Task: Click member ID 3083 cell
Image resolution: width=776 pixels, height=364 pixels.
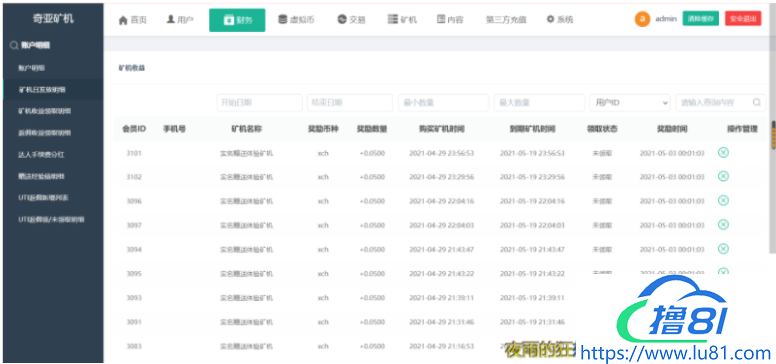Action: 134,346
